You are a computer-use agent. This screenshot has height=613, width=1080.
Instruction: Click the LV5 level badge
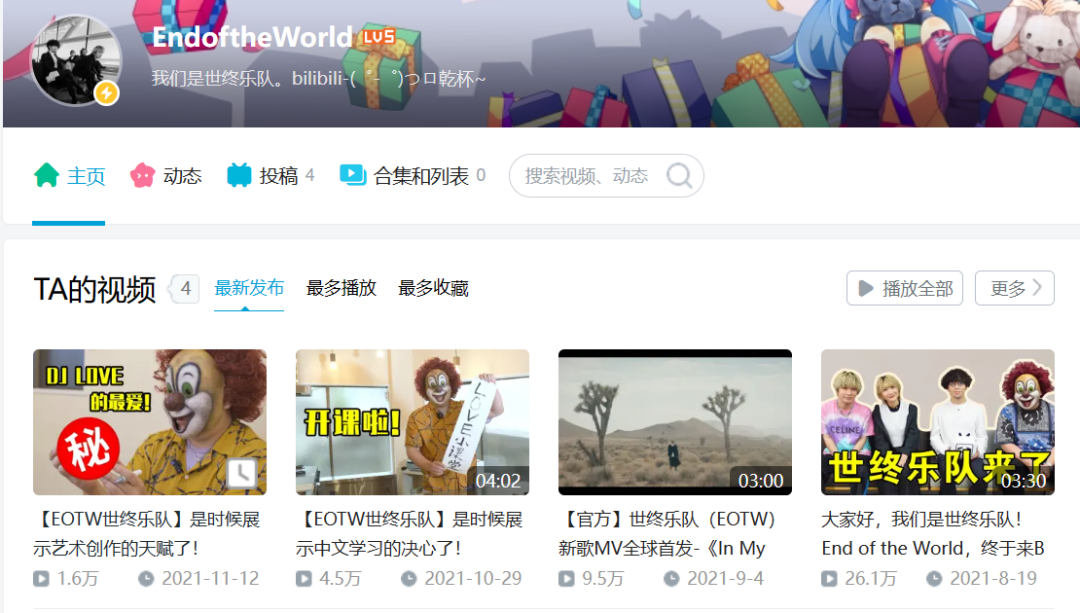(380, 37)
